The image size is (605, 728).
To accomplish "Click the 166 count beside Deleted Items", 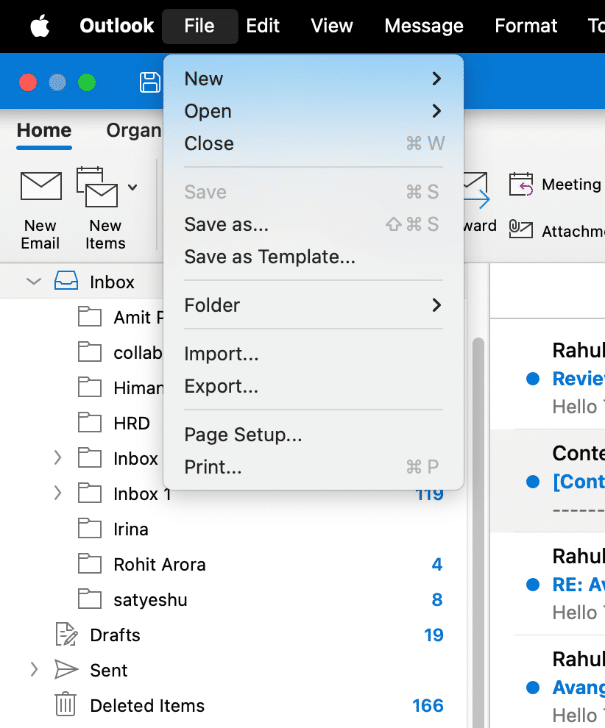I will coord(428,705).
